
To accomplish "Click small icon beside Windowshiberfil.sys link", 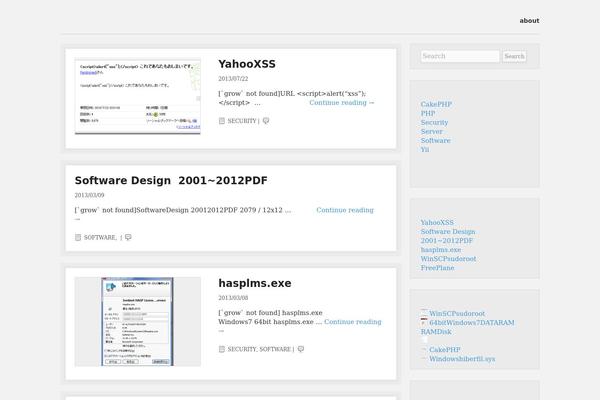I will tap(424, 359).
